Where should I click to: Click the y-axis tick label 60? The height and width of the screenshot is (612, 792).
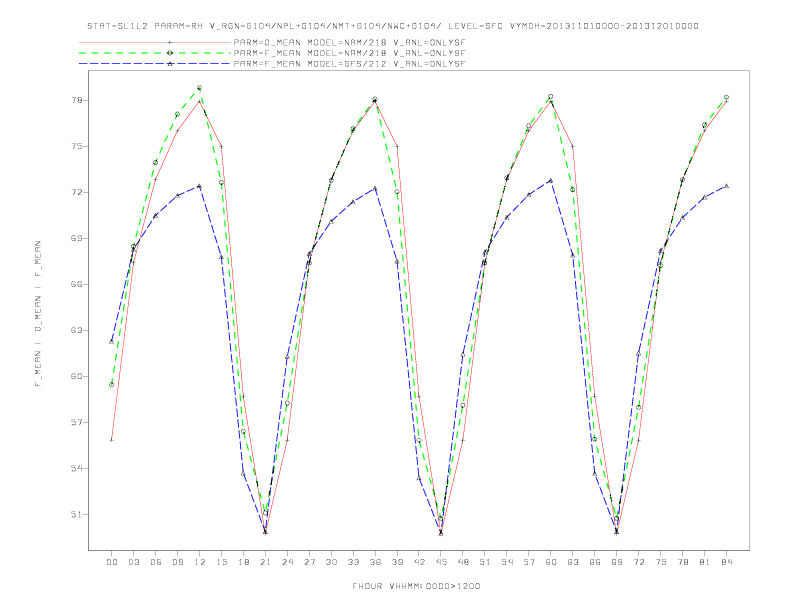point(77,376)
